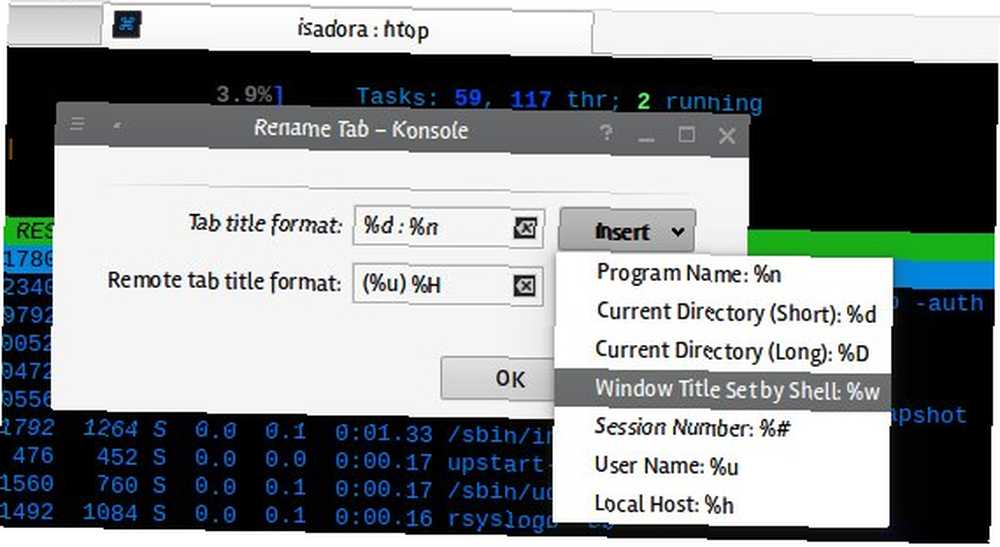Viewport: 1000px width, 547px height.
Task: Open the Insert dropdown button
Action: 628,231
